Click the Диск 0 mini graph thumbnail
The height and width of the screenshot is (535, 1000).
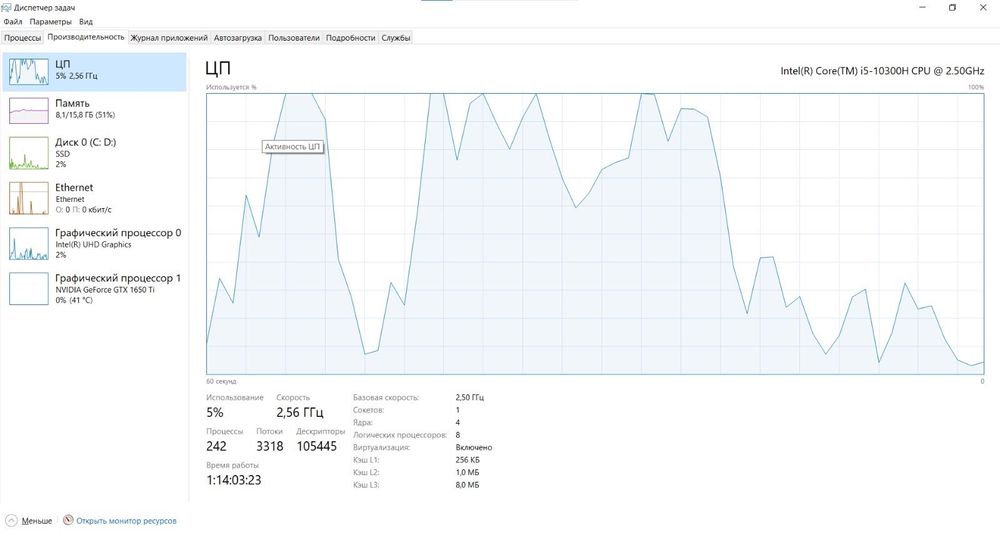coord(29,153)
